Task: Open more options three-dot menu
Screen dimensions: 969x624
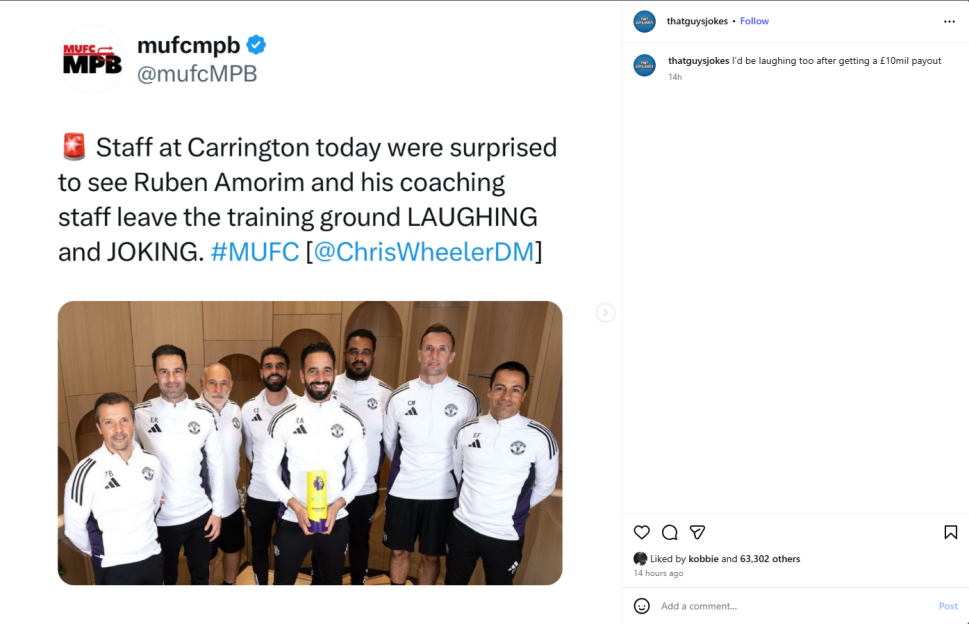Action: click(949, 22)
